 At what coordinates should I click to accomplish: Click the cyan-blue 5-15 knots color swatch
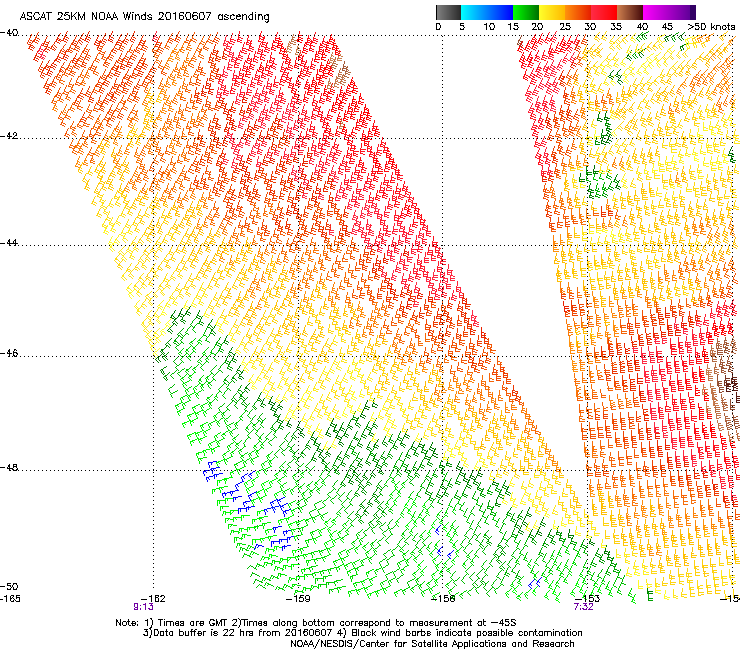[487, 12]
